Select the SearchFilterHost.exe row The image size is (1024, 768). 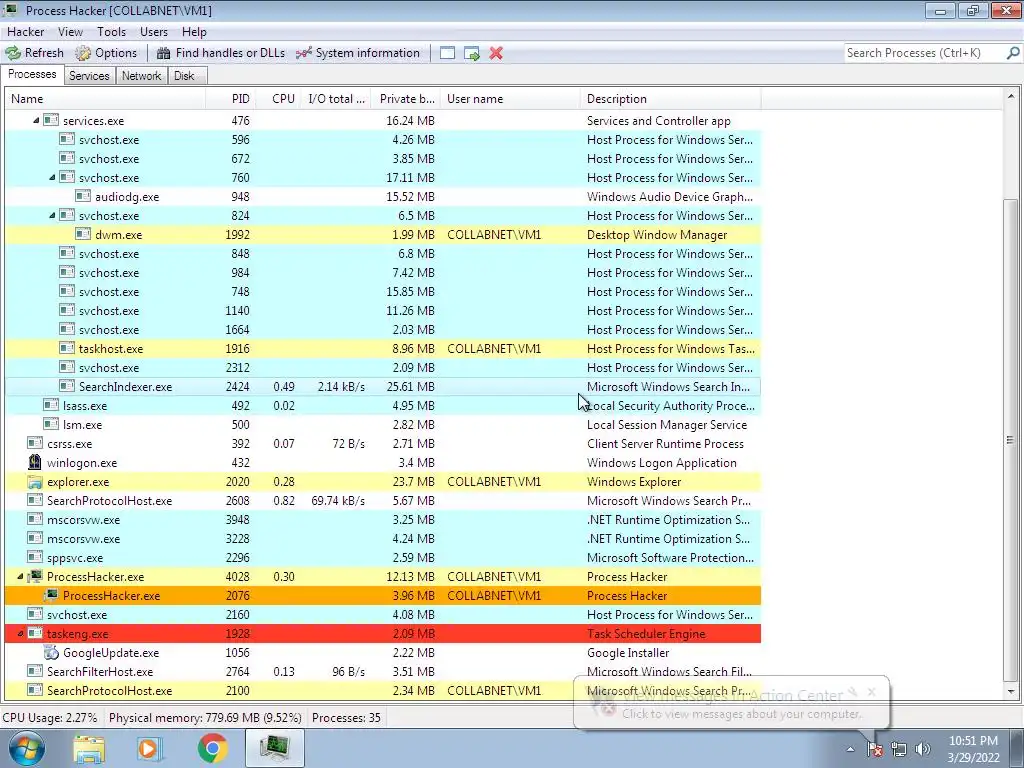[383, 671]
